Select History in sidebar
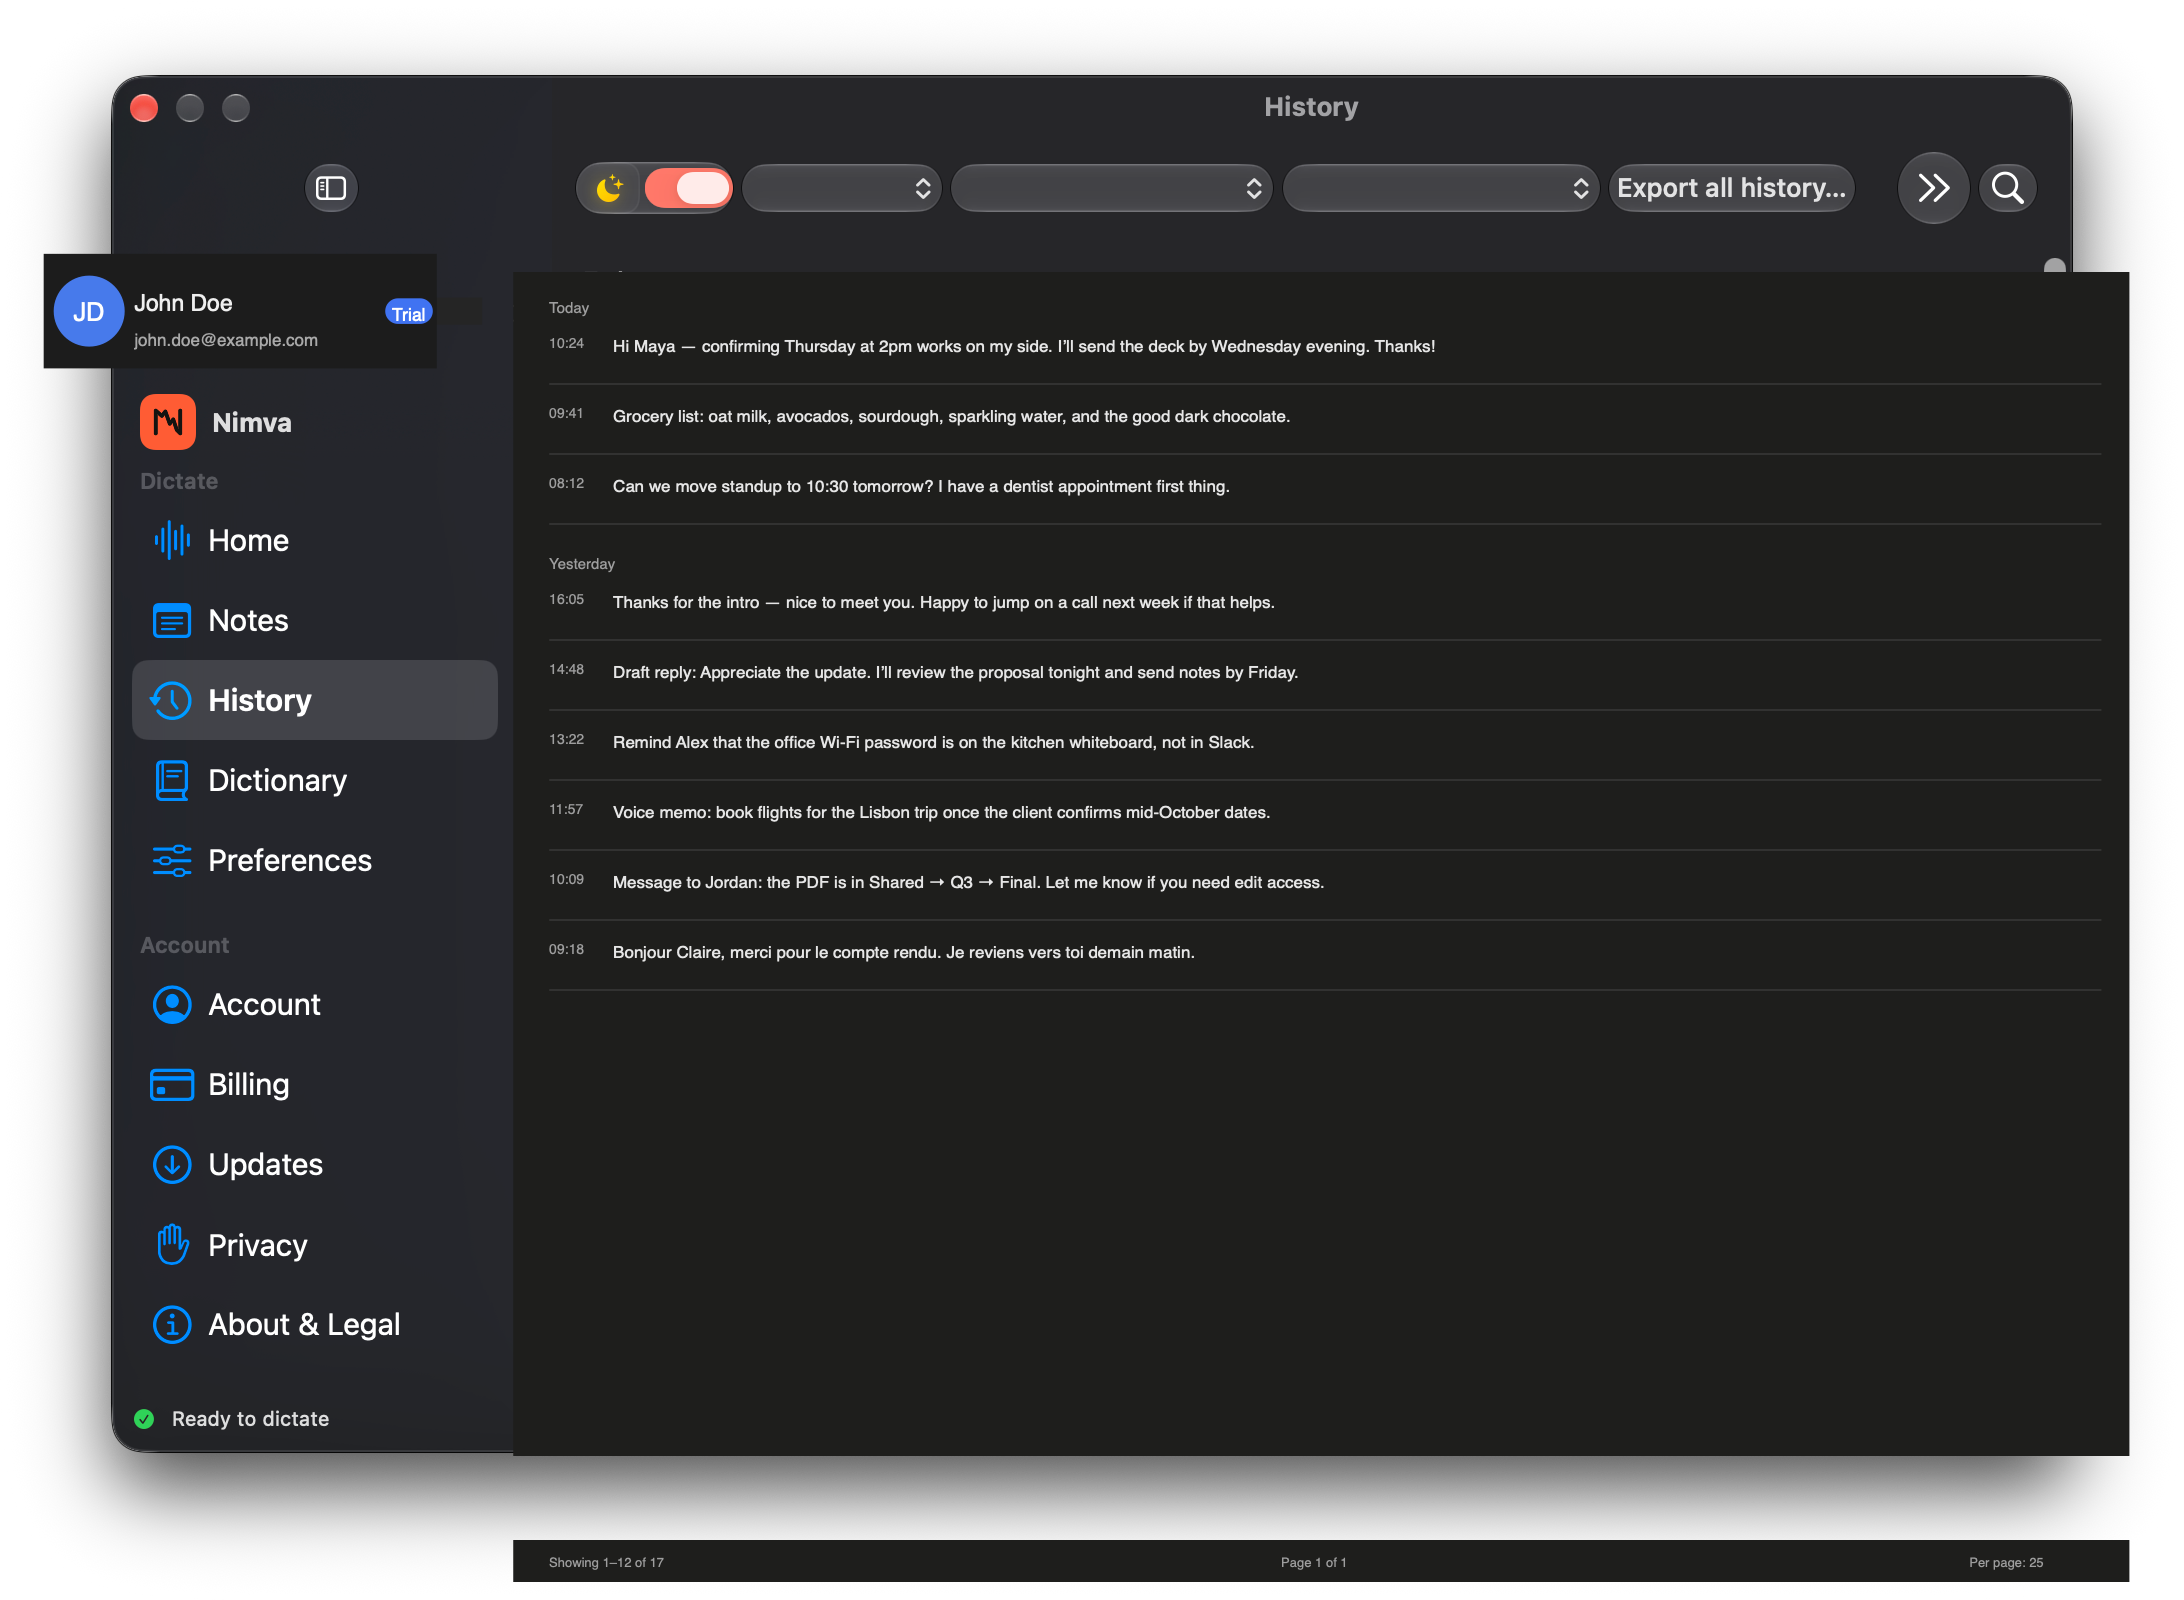This screenshot has width=2184, height=1600. [315, 700]
